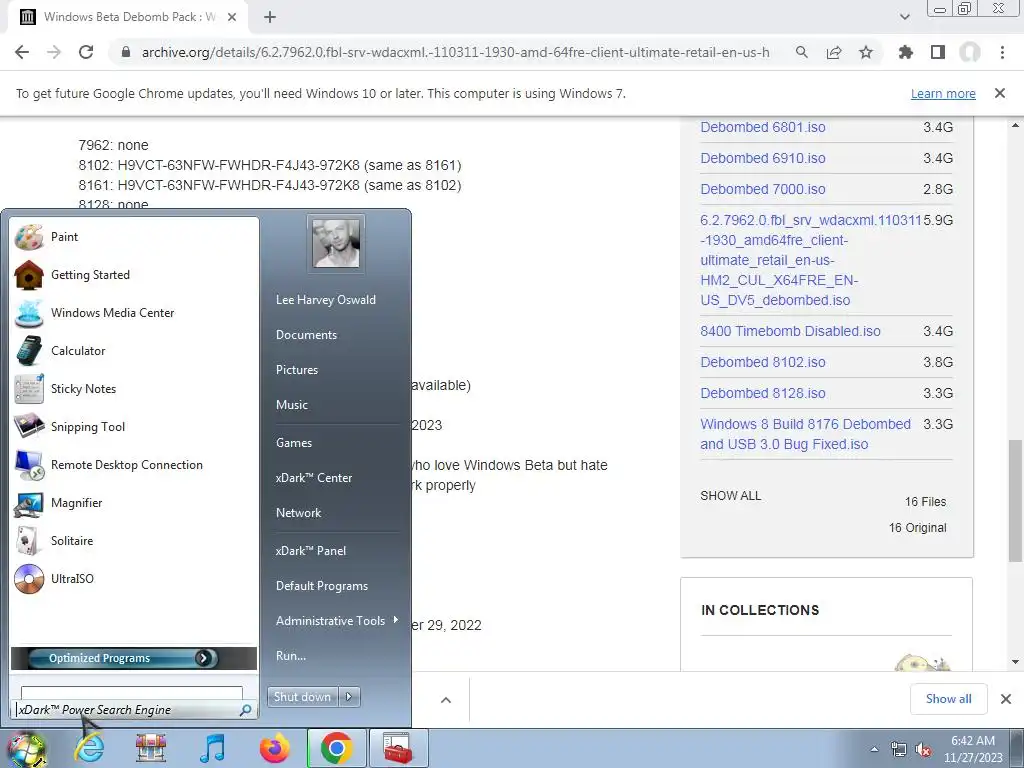Click the Windows Start orb
The image size is (1024, 768).
[x=26, y=749]
